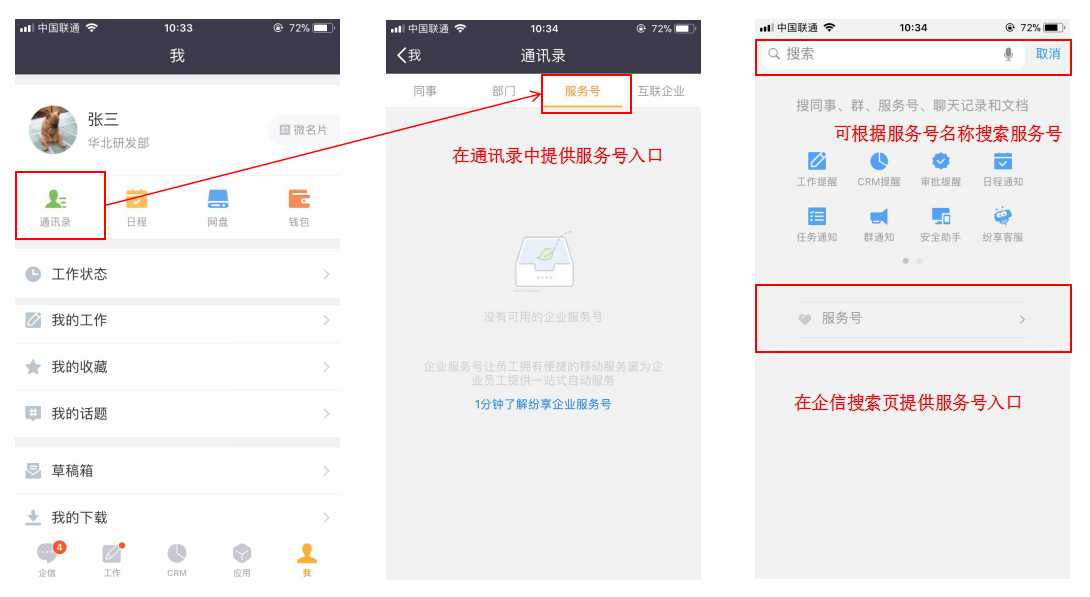Click the 我的工作 pencil icon
1090x597 pixels.
[x=33, y=320]
